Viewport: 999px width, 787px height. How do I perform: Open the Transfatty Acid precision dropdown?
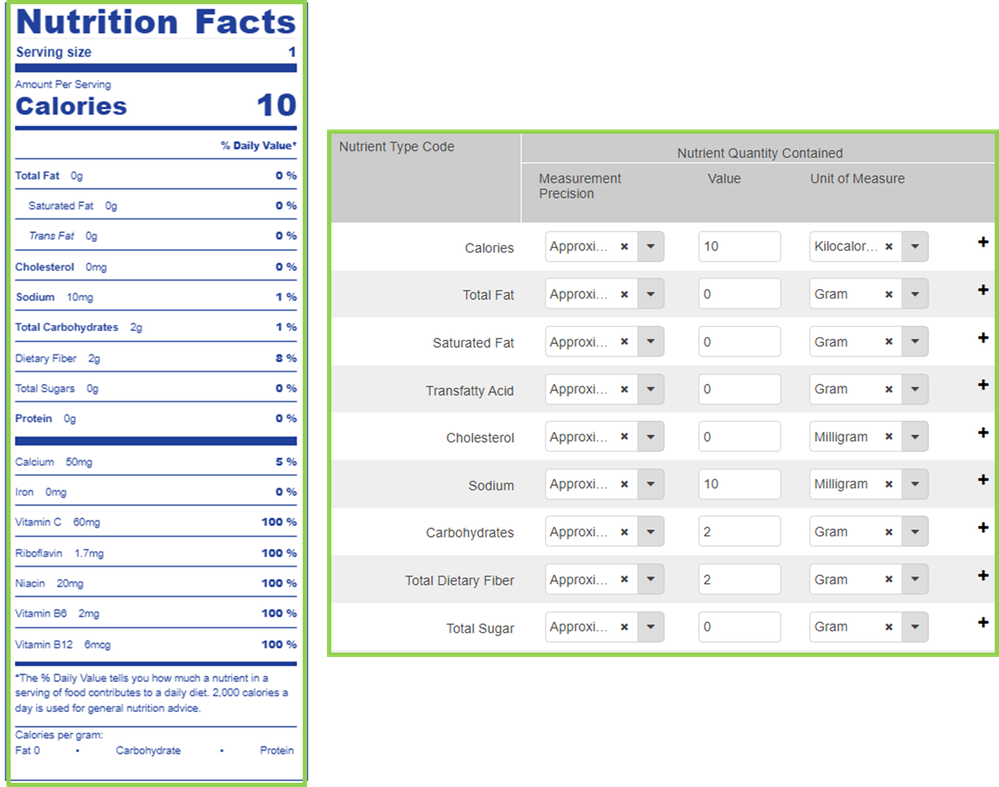point(650,389)
